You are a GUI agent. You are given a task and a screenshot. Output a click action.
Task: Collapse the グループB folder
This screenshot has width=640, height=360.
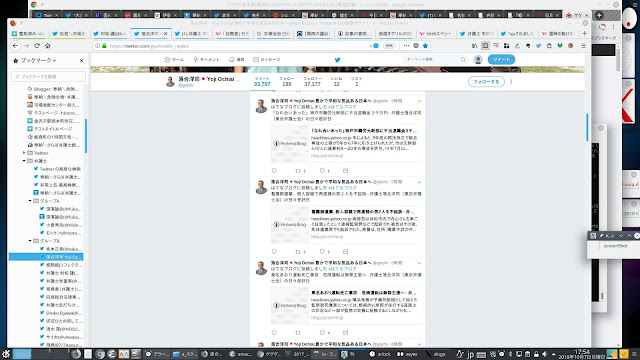tap(30, 241)
